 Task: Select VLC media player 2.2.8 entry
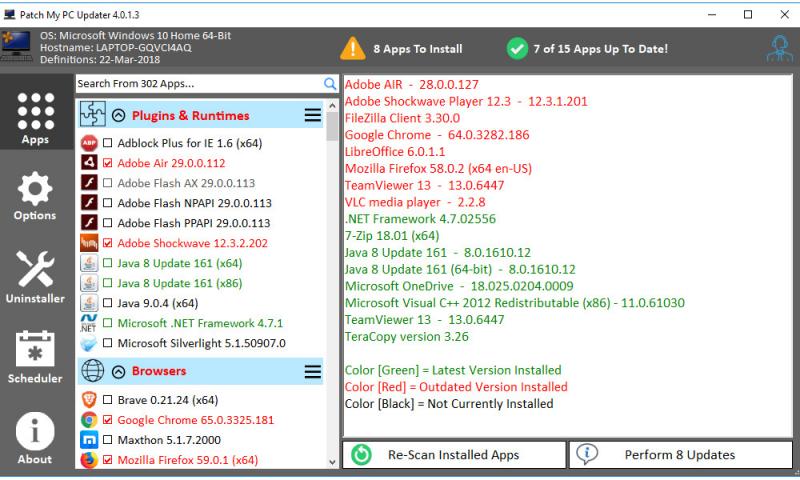415,203
